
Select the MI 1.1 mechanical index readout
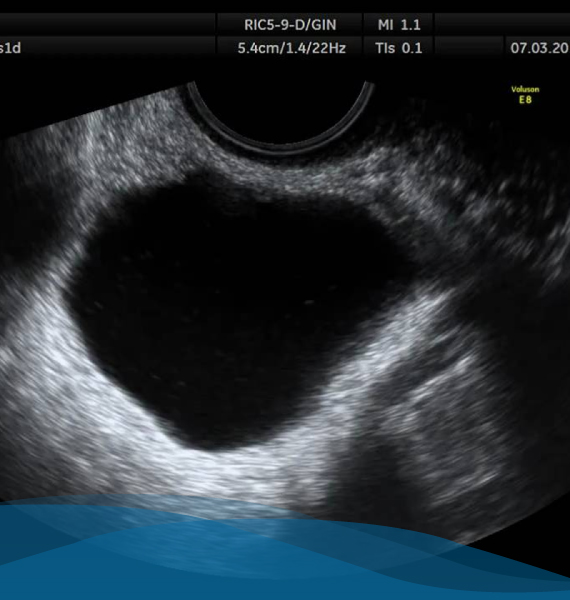399,25
